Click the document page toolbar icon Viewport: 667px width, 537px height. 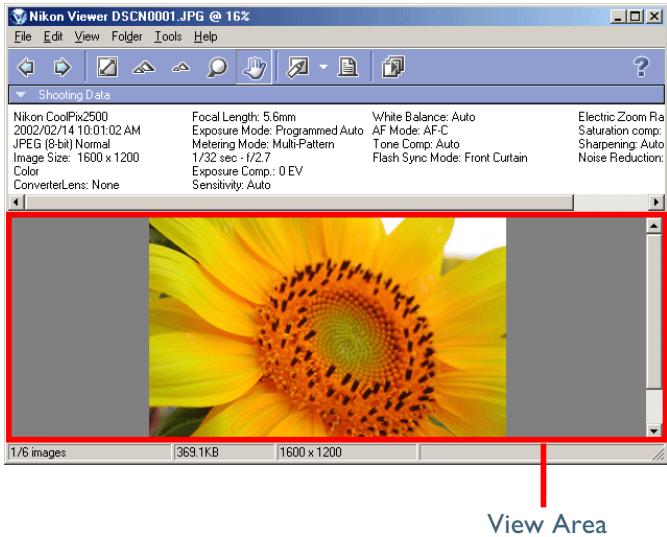coord(348,67)
